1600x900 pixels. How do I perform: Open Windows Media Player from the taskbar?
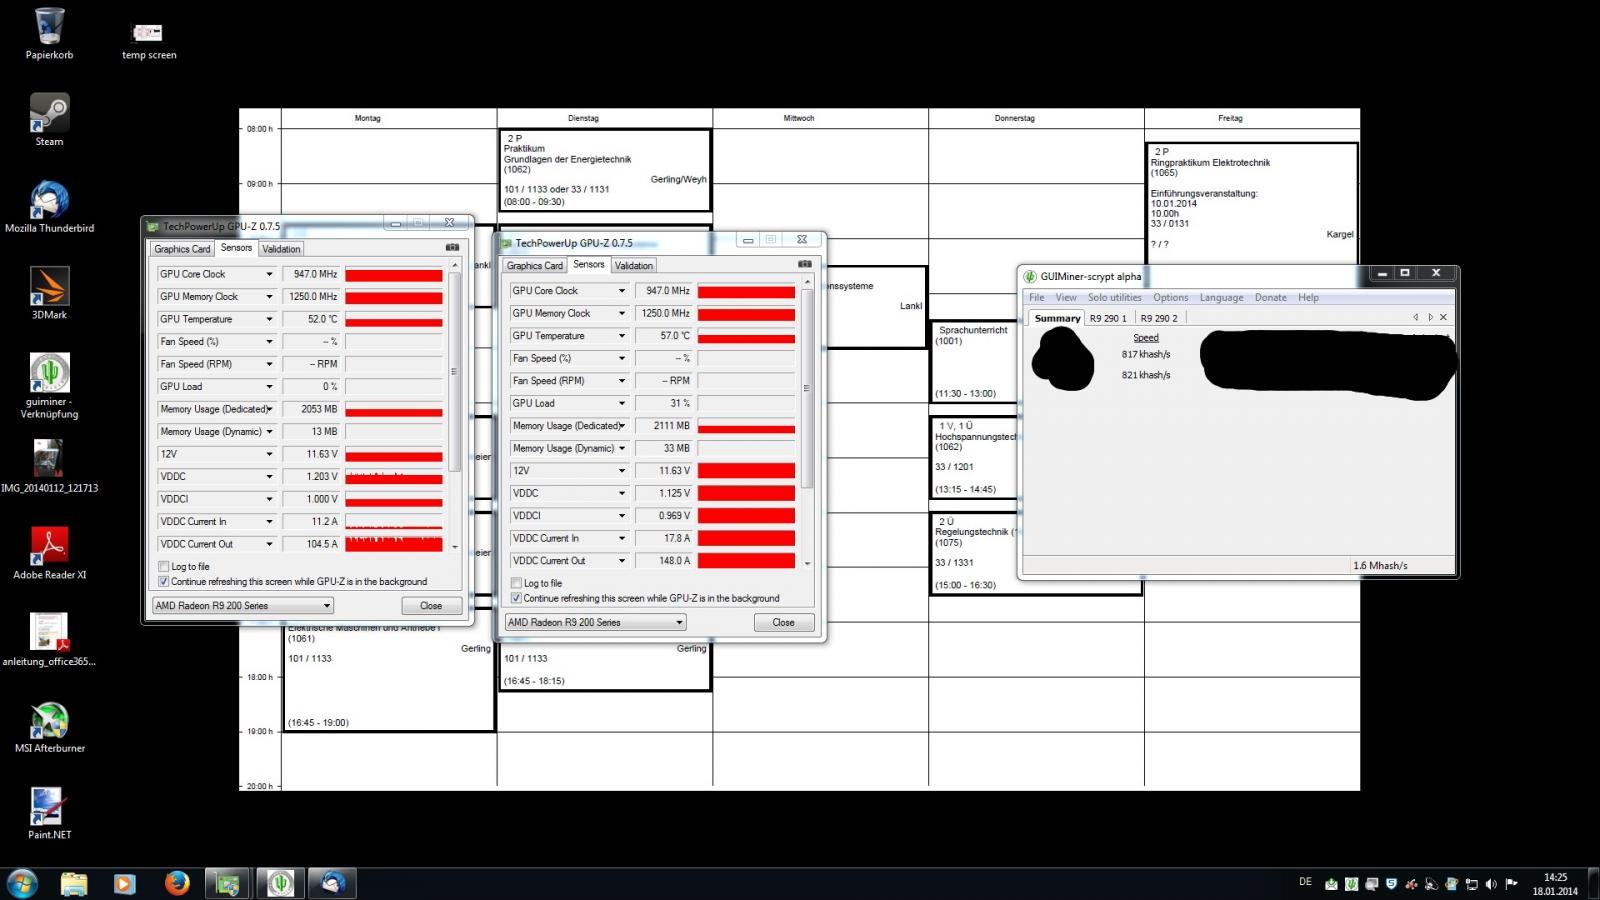click(x=124, y=883)
